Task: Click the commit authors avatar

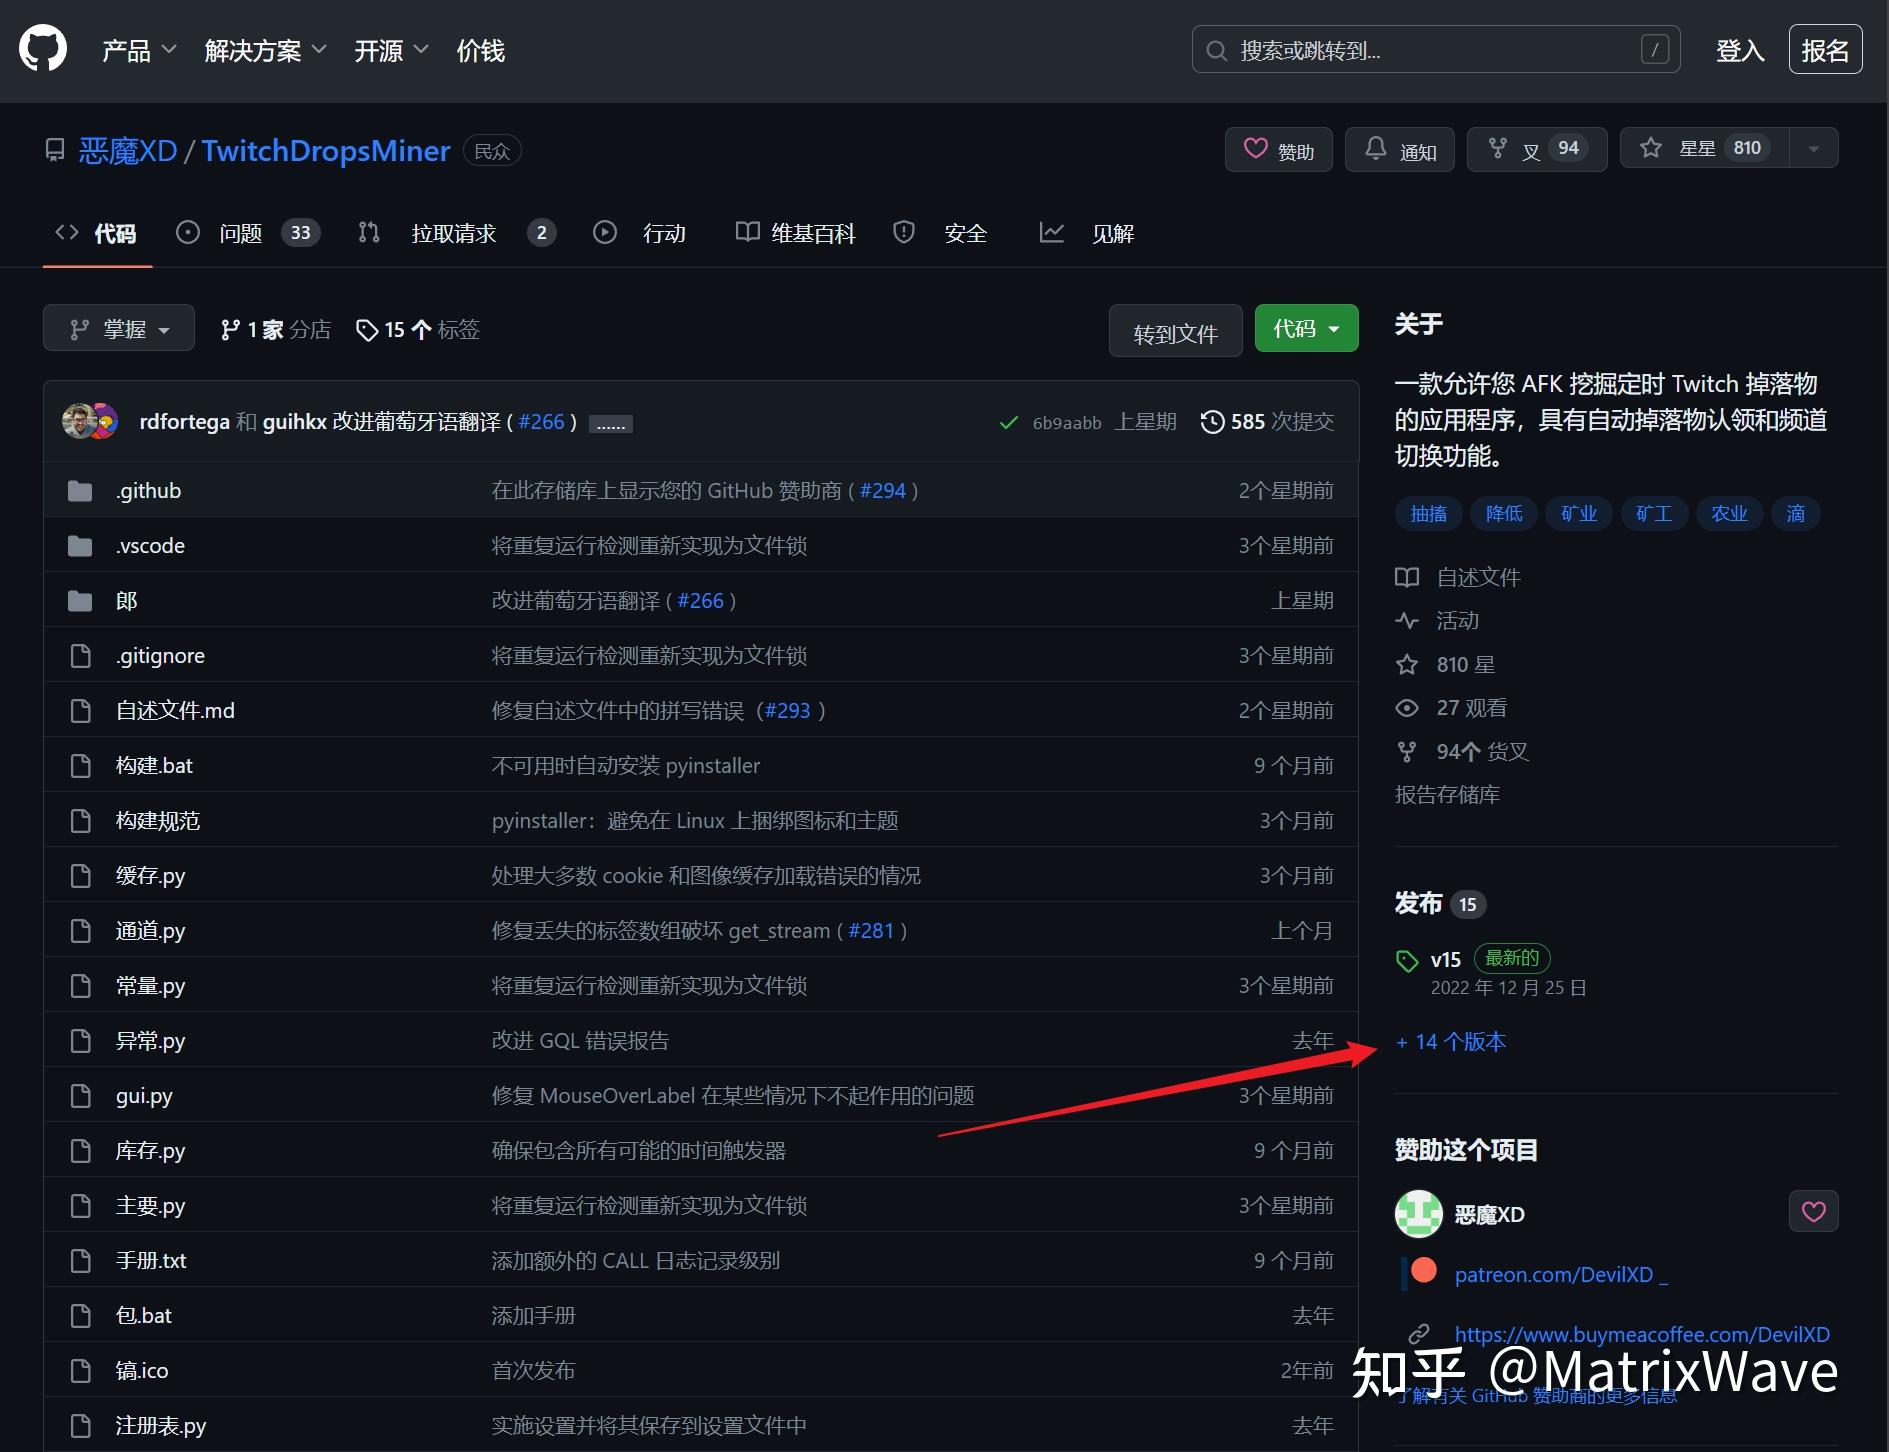Action: [90, 422]
